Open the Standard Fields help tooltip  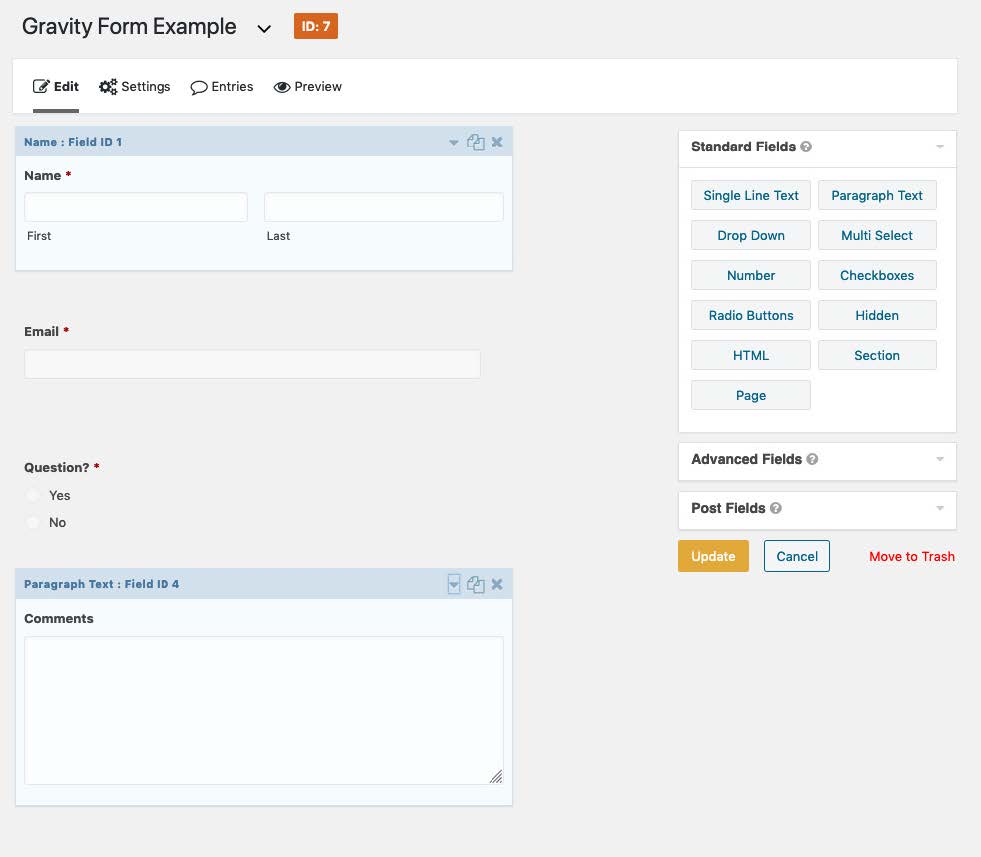(806, 147)
